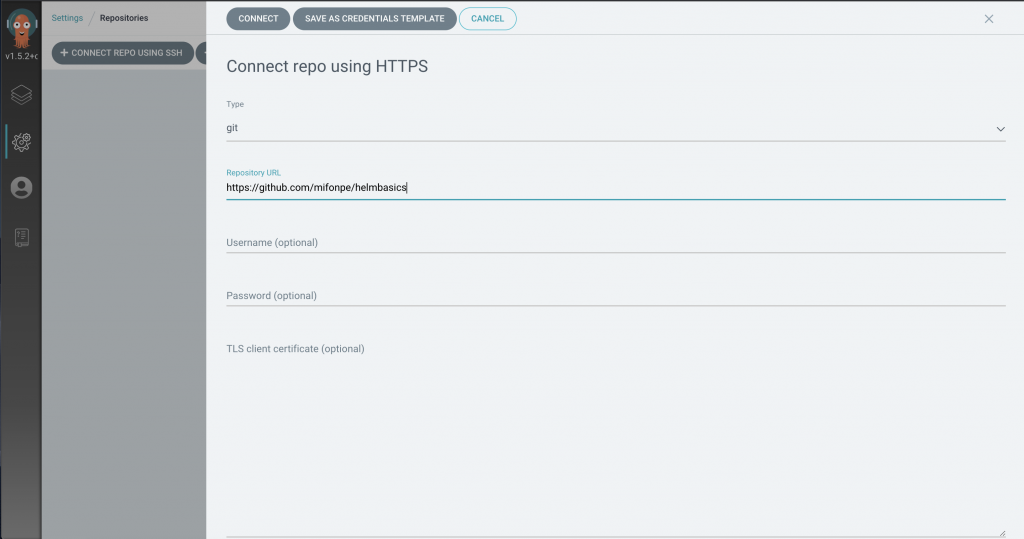Click the Connect repo using HTTPS heading
Image resolution: width=1024 pixels, height=539 pixels.
(x=327, y=66)
